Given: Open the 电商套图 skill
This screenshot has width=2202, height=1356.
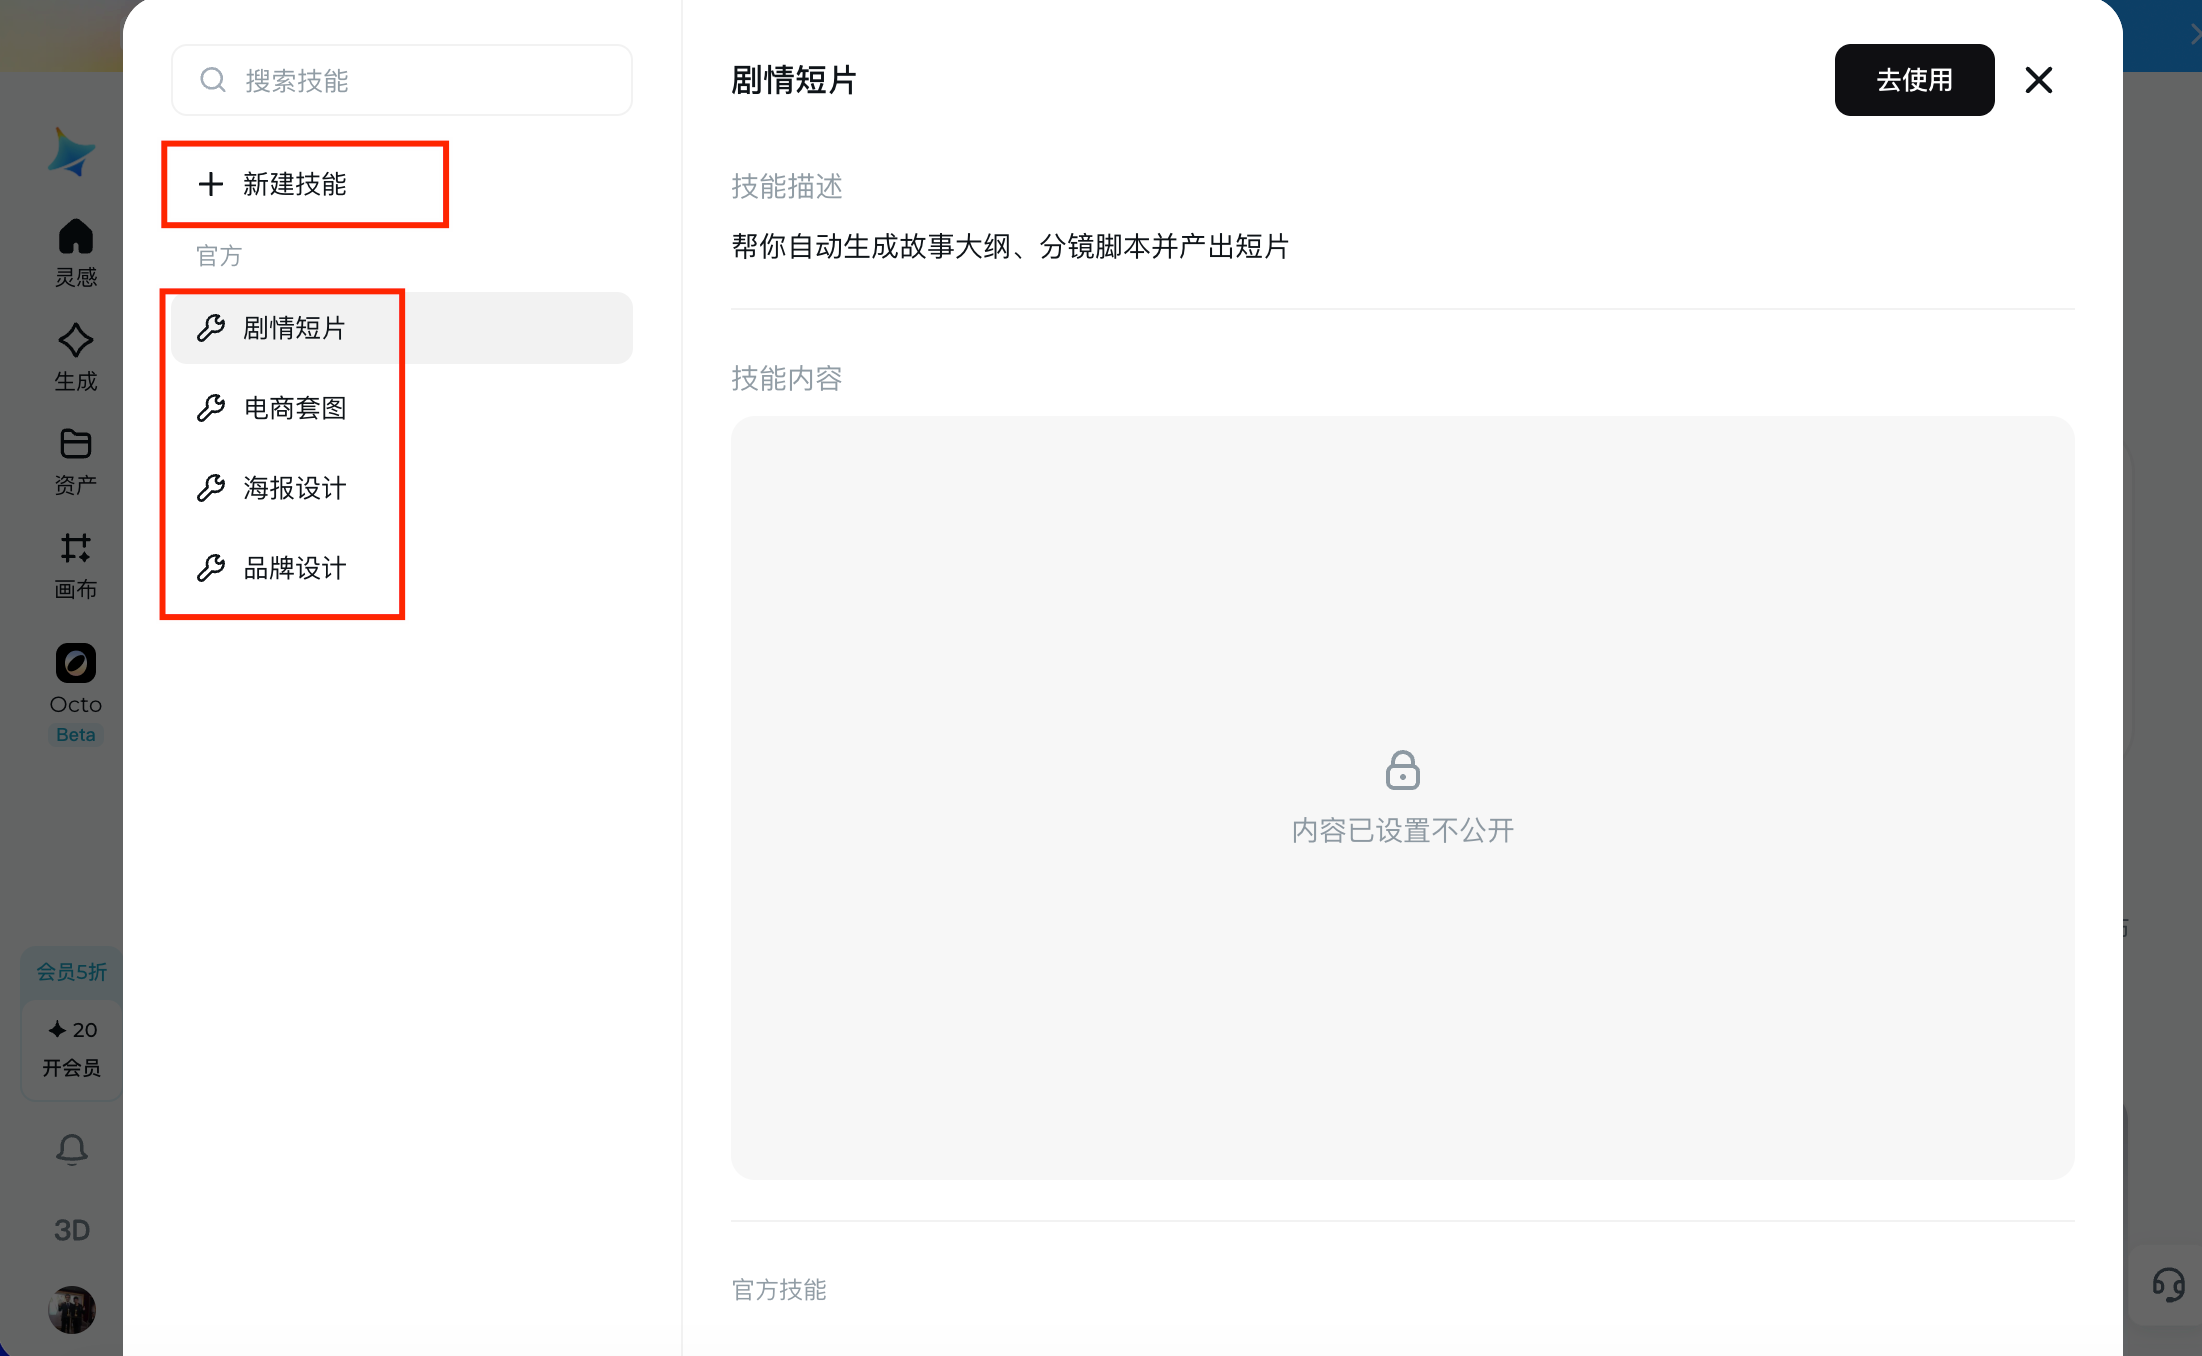Looking at the screenshot, I should pos(402,408).
